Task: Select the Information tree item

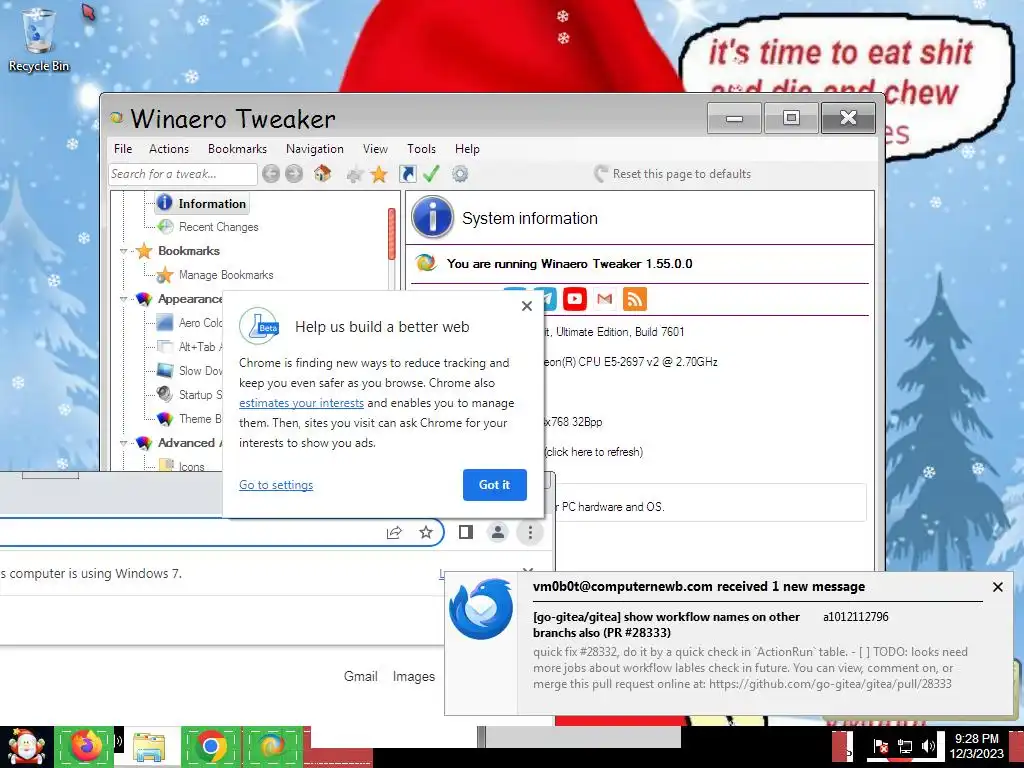Action: pos(202,204)
